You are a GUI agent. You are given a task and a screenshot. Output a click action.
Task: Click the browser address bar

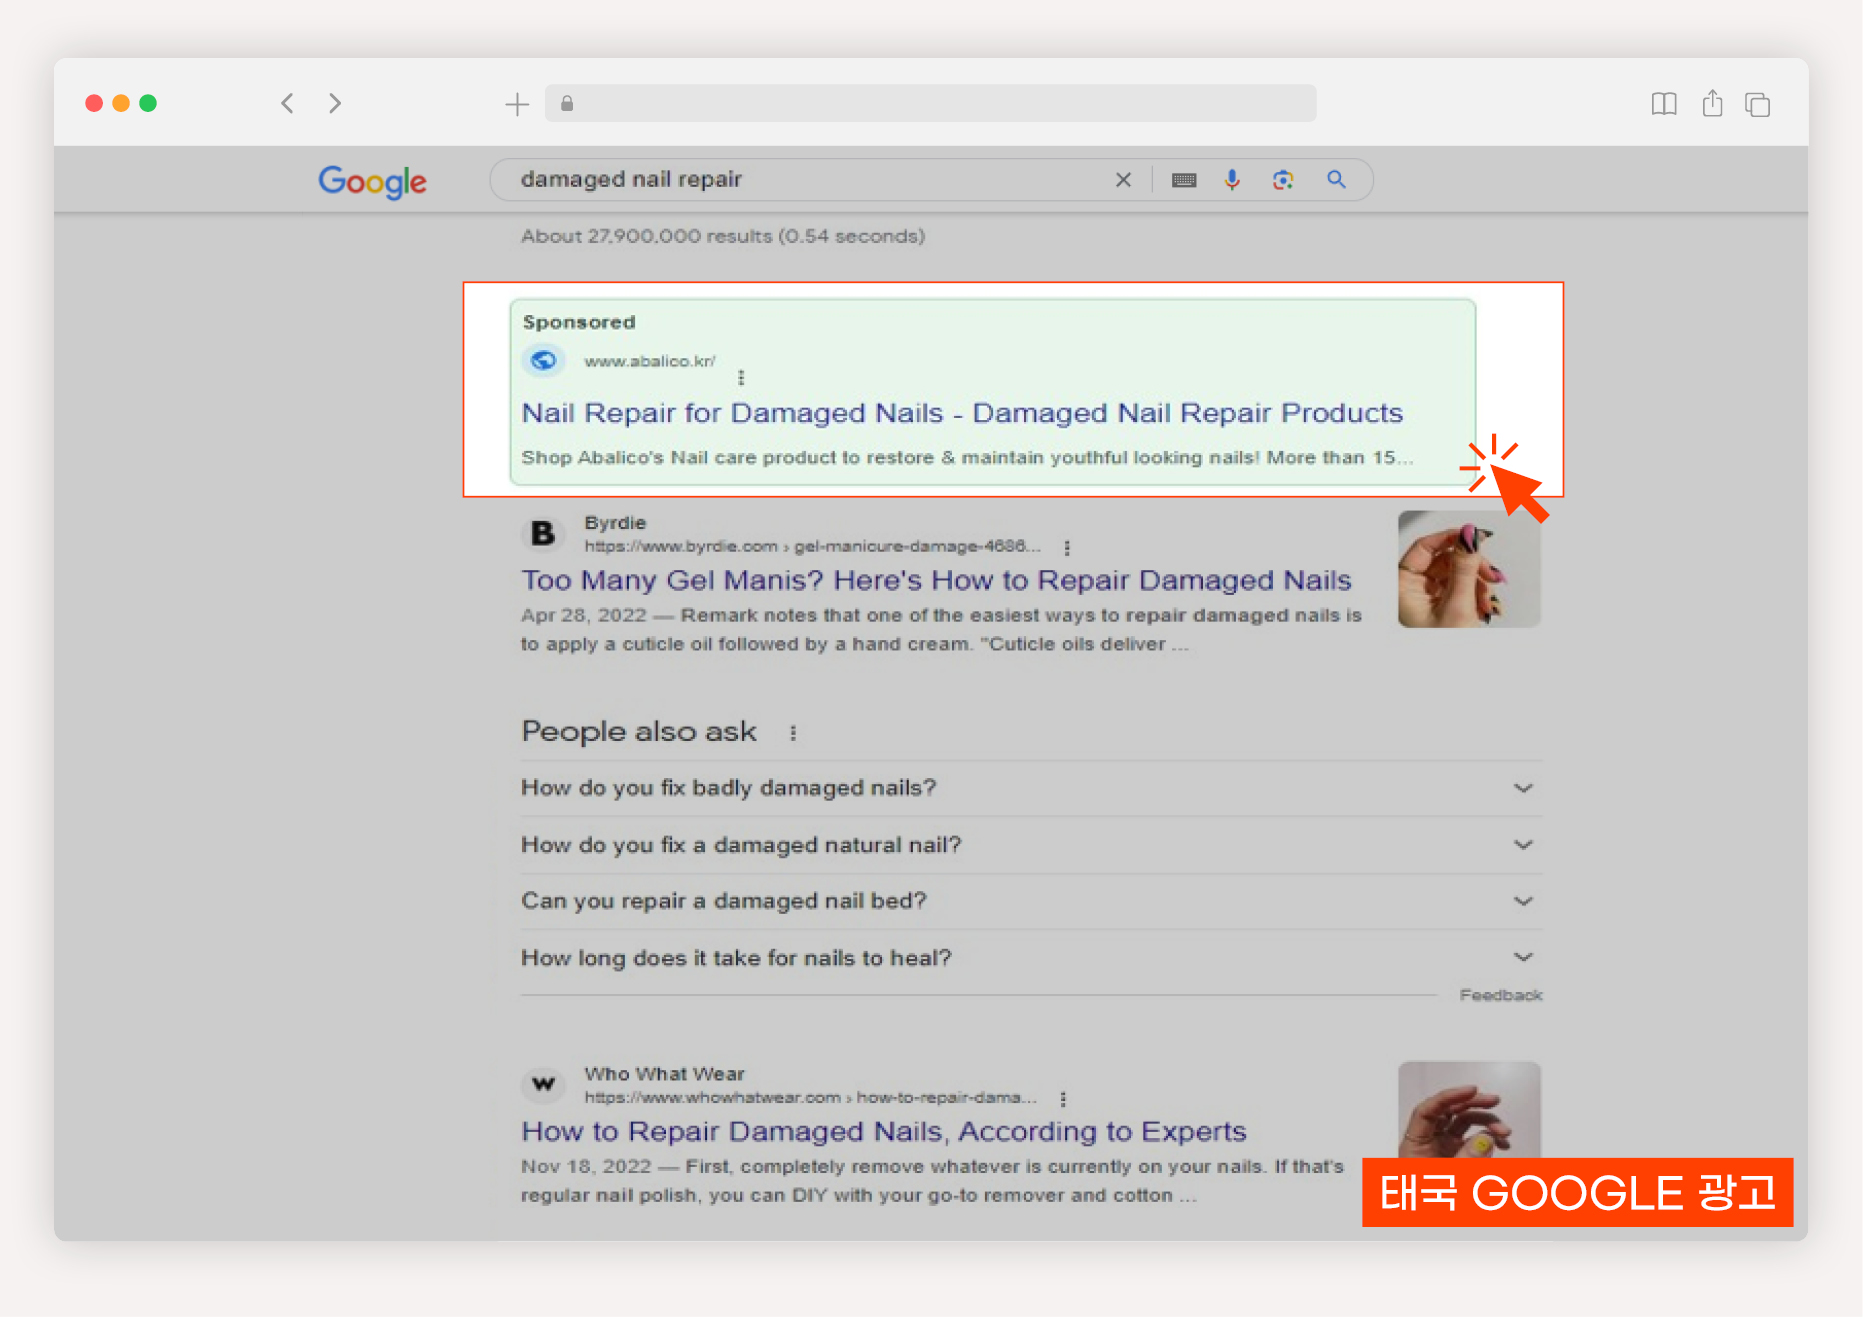931,103
